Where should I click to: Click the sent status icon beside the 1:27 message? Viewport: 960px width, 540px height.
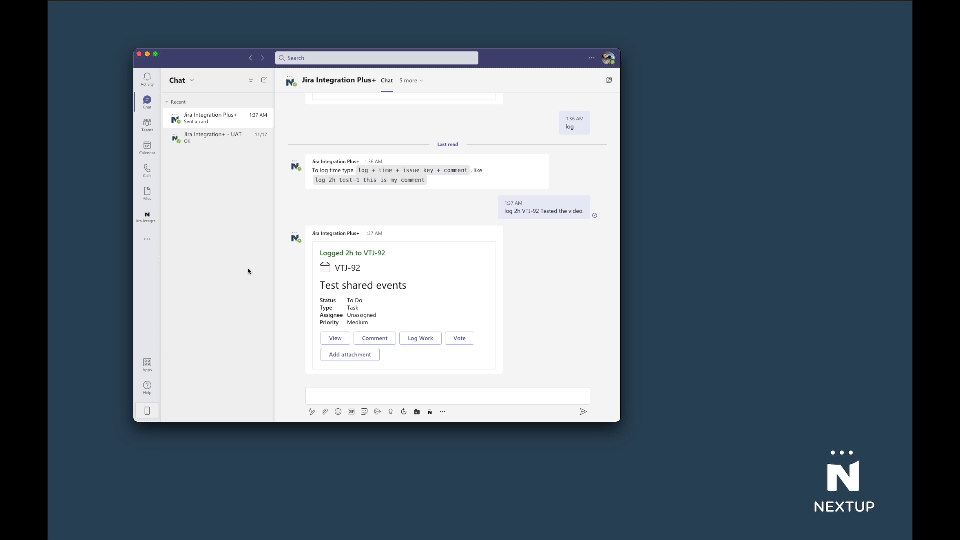click(594, 216)
